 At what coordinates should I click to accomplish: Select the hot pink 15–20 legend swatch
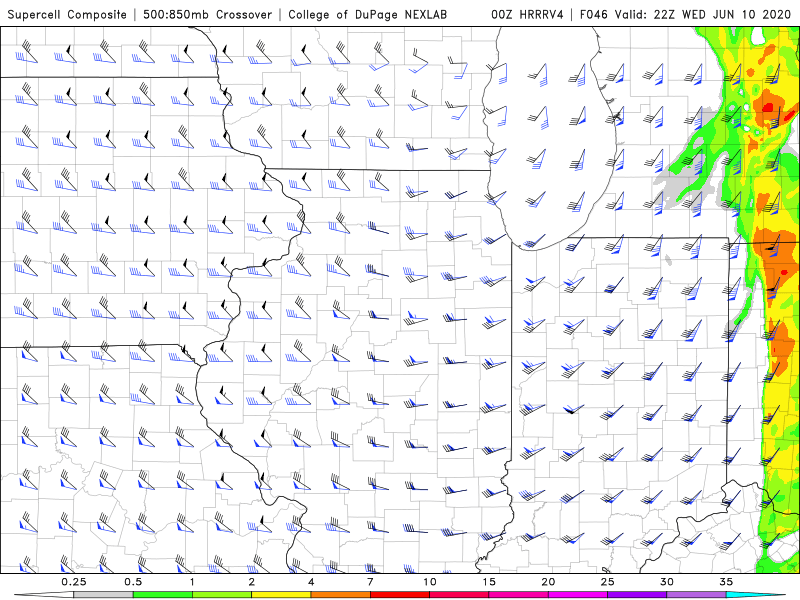click(x=518, y=595)
